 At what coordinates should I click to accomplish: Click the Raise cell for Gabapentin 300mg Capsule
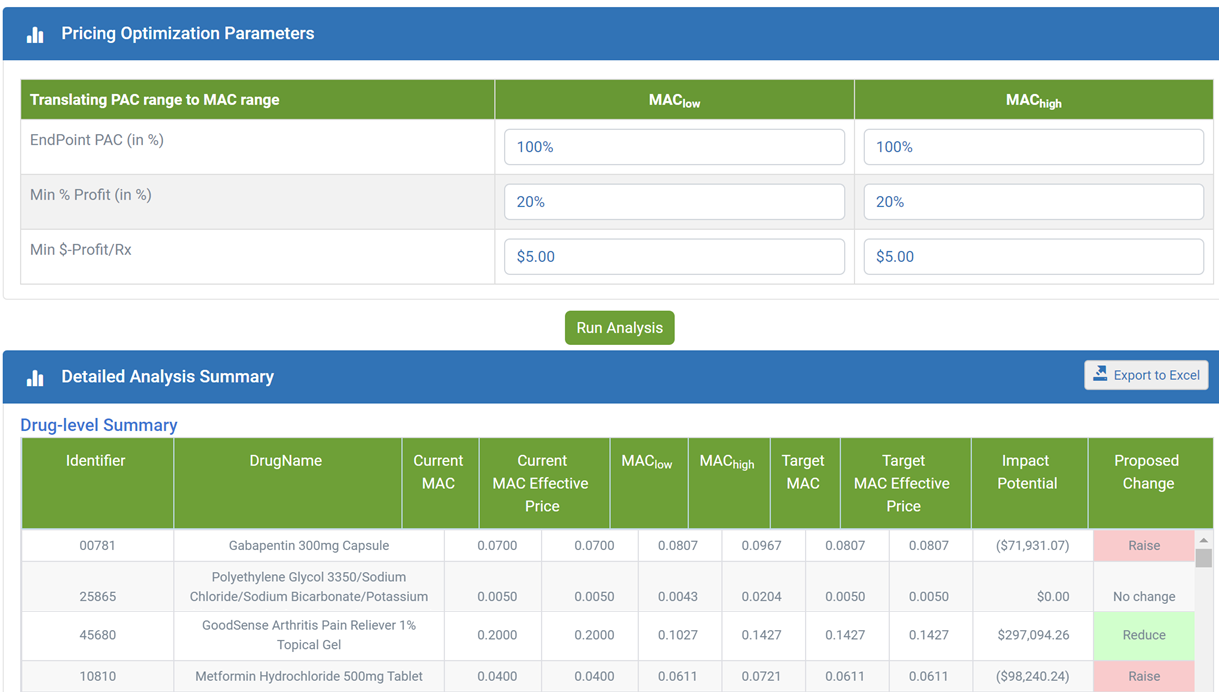[x=1144, y=545]
